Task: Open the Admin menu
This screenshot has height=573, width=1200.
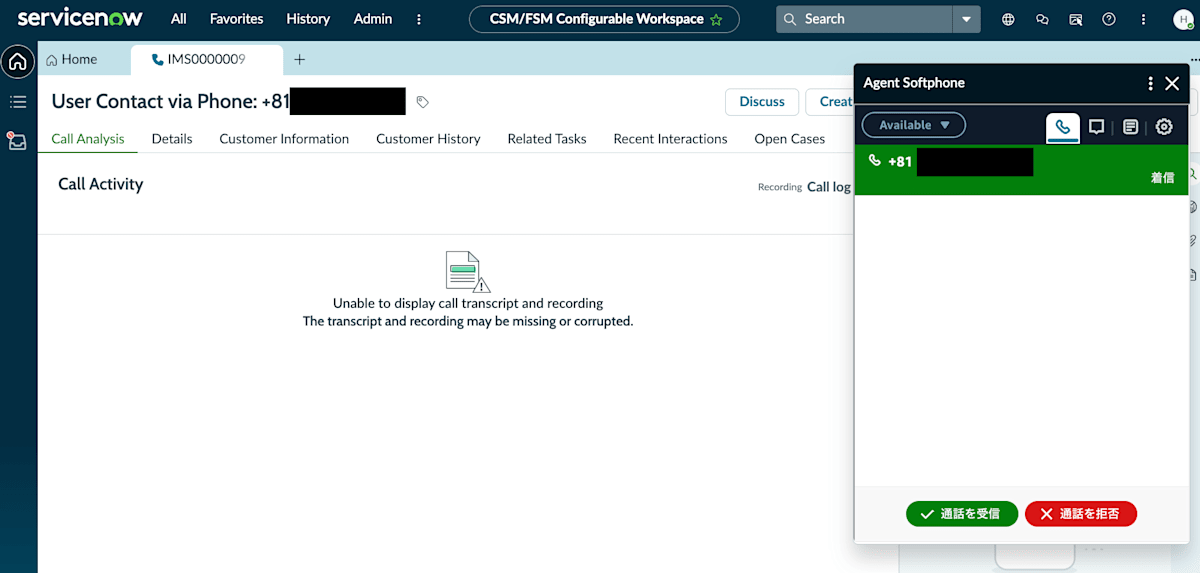Action: (373, 19)
